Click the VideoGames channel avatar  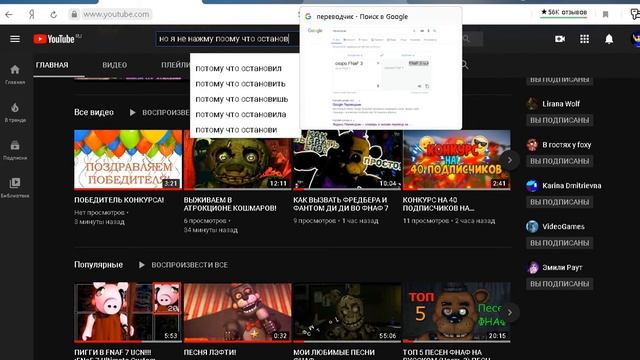[x=532, y=226]
